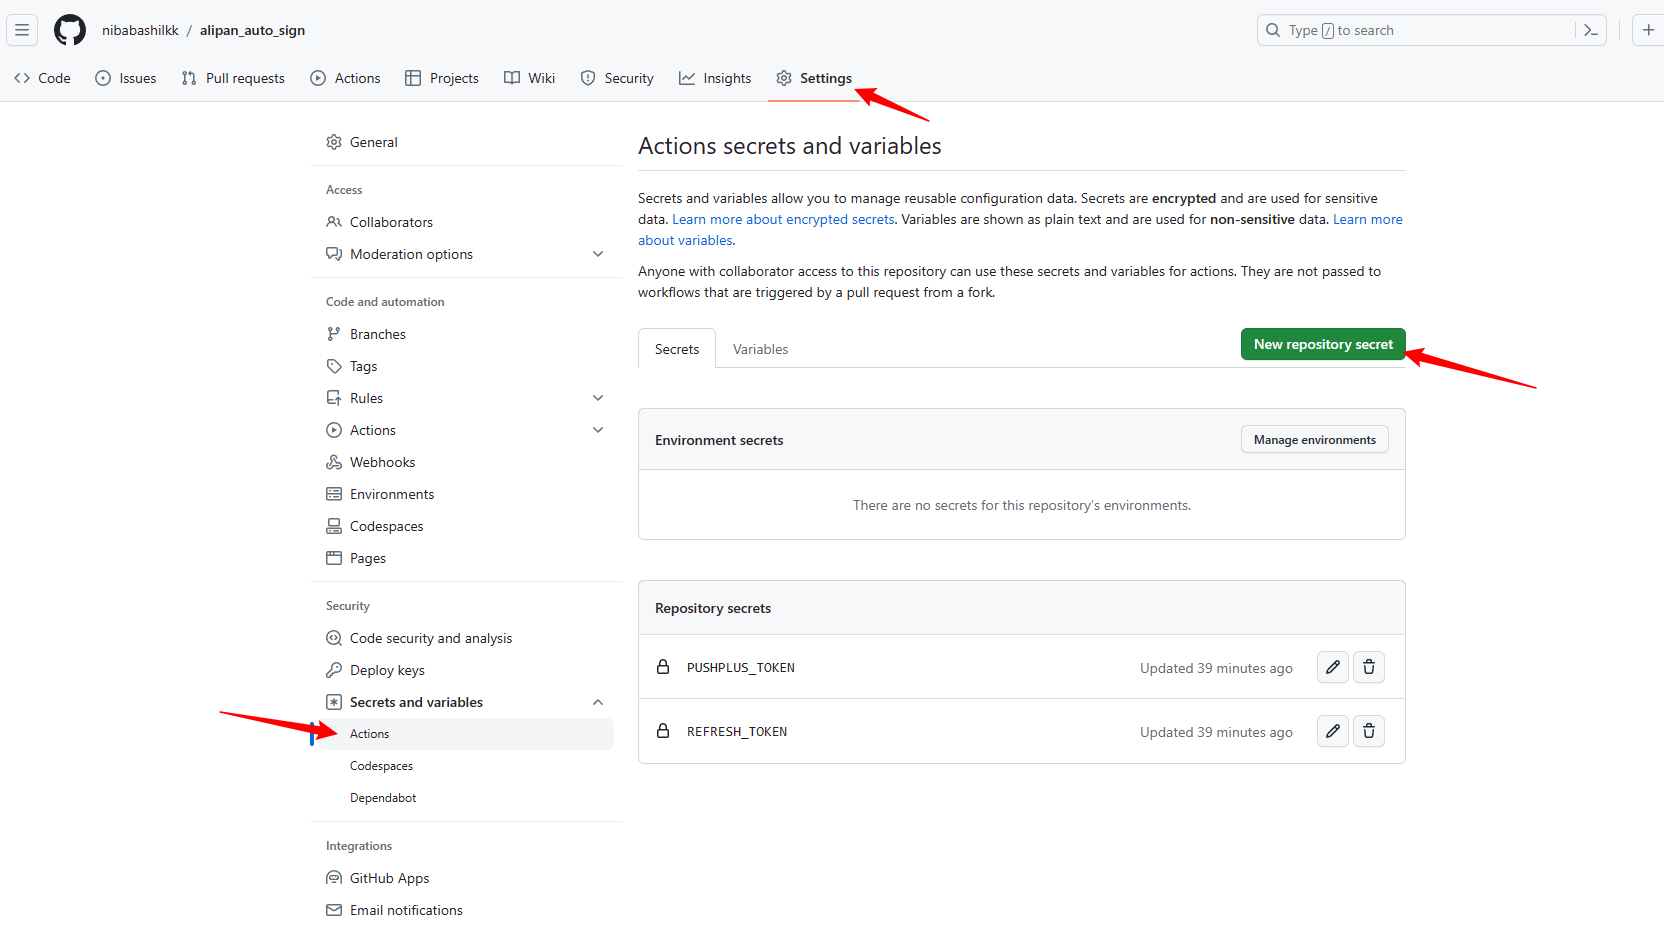Edit the REFRESH_TOKEN secret with pencil icon
Image resolution: width=1664 pixels, height=931 pixels.
coord(1333,731)
